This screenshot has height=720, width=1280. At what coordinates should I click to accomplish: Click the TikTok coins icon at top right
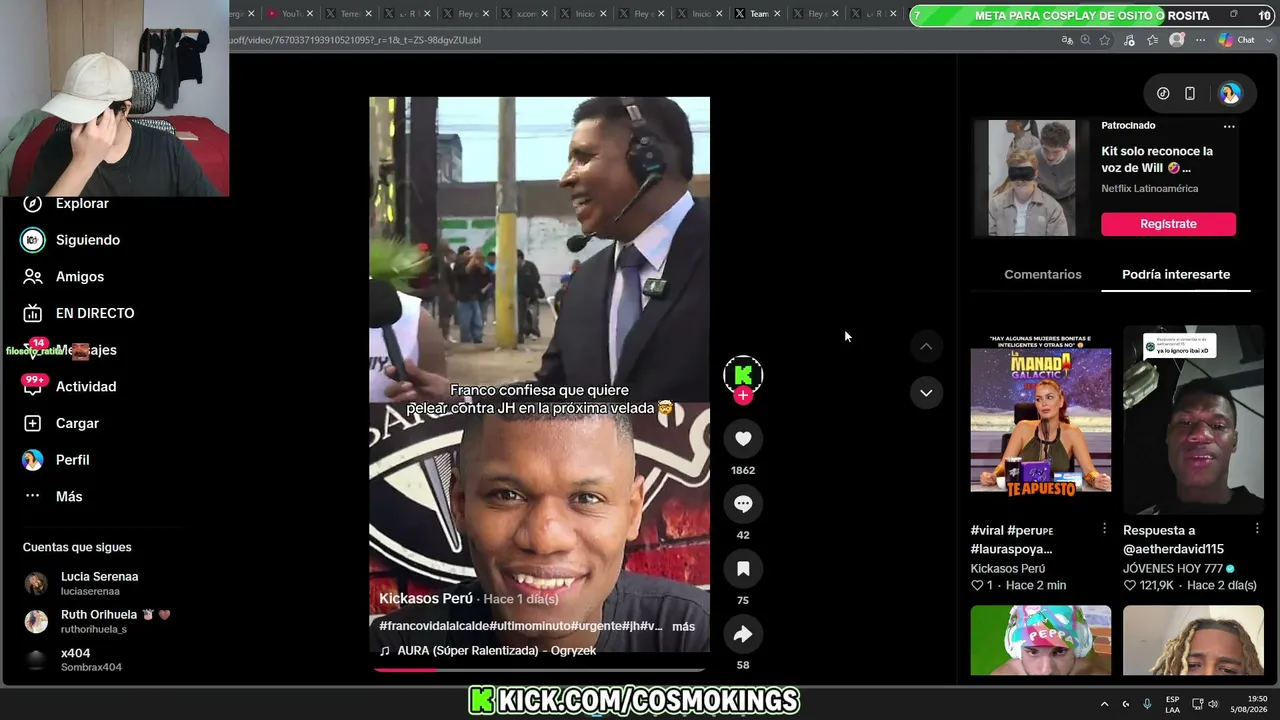coord(1163,93)
